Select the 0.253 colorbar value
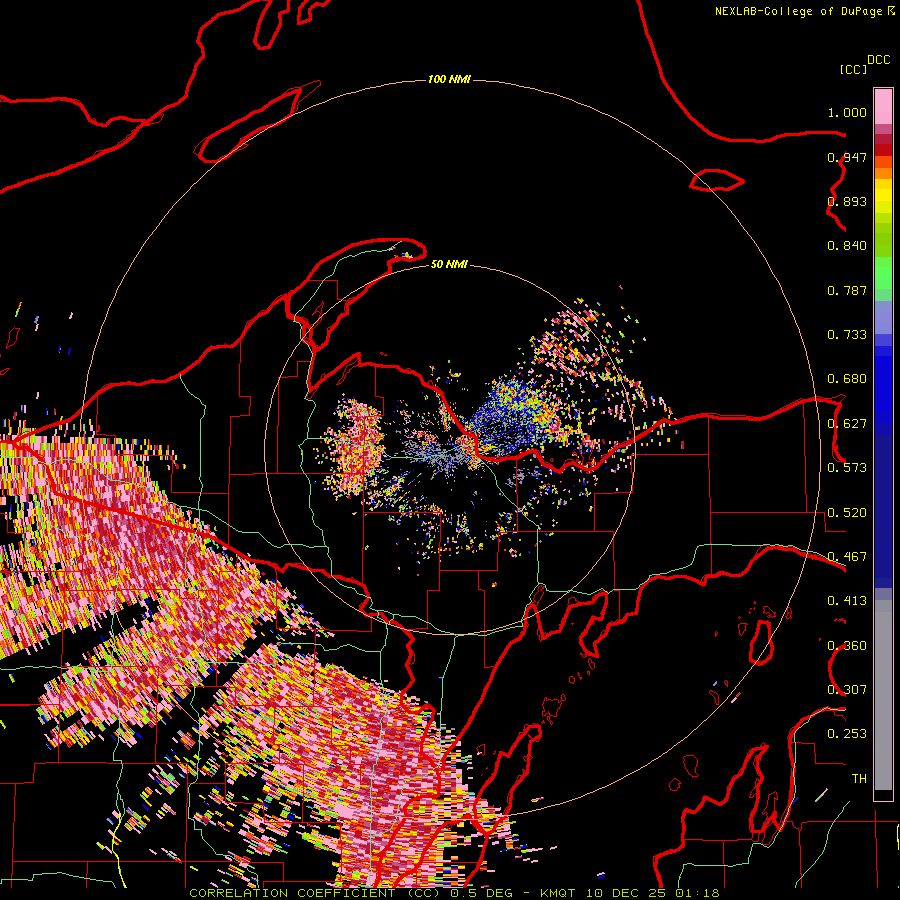The width and height of the screenshot is (900, 900). tap(847, 734)
